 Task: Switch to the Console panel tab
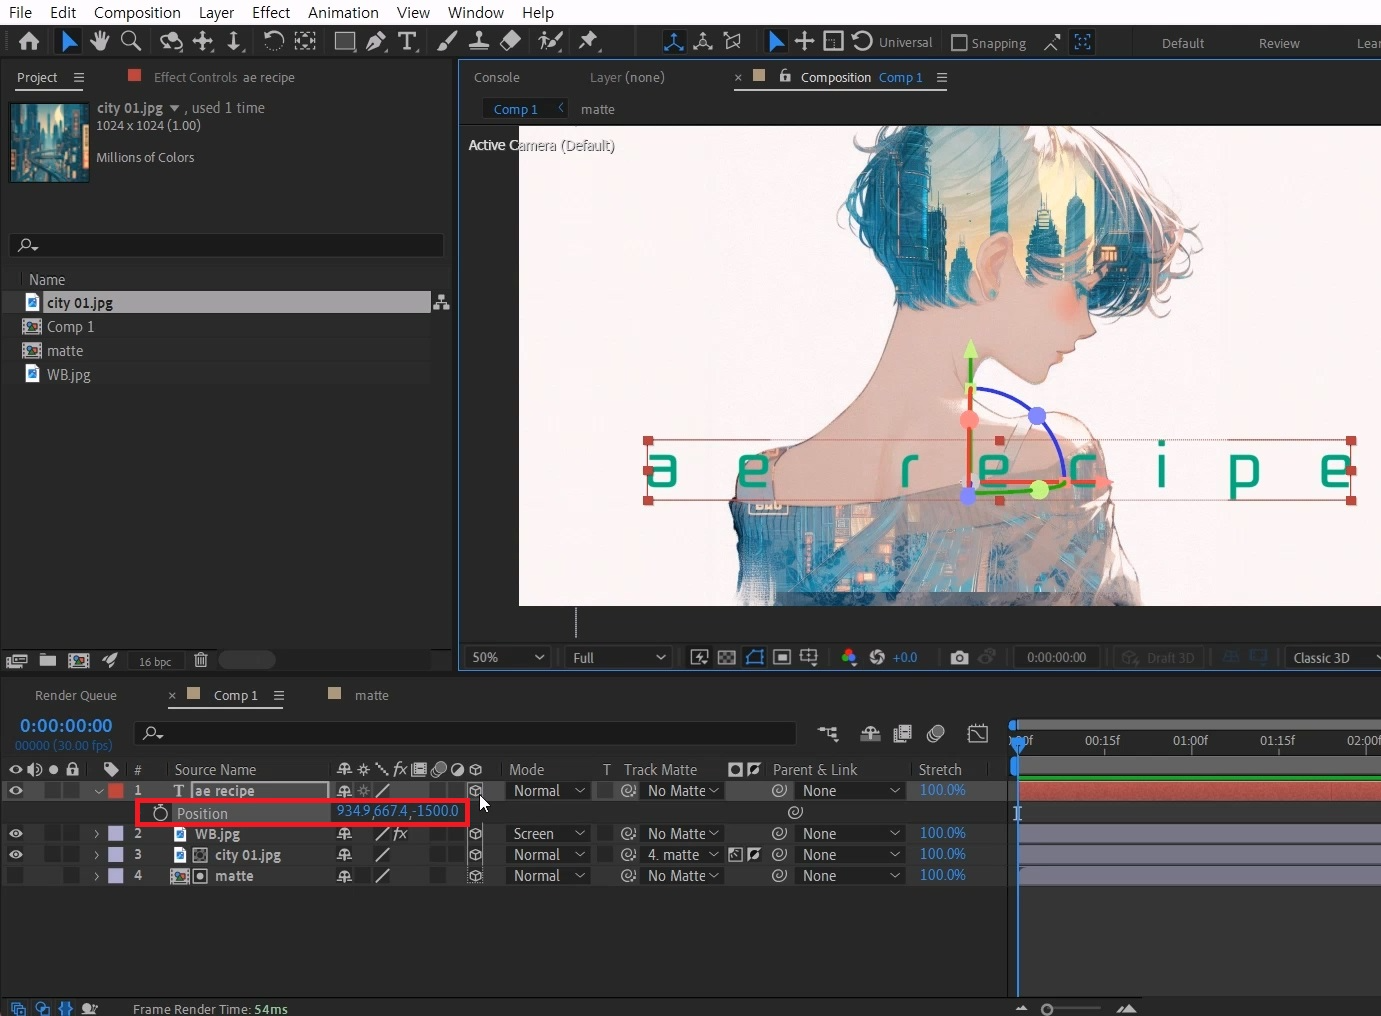[497, 77]
